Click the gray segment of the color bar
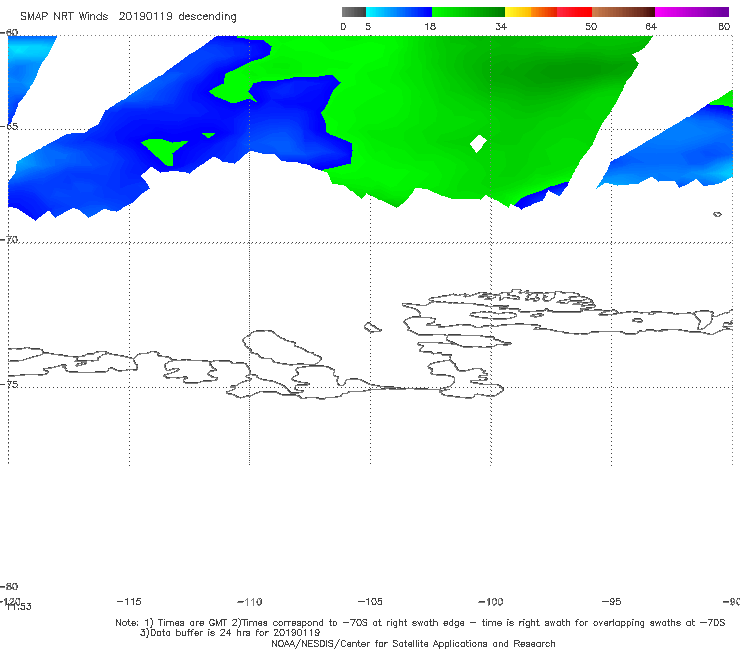This screenshot has width=740, height=650. click(354, 12)
